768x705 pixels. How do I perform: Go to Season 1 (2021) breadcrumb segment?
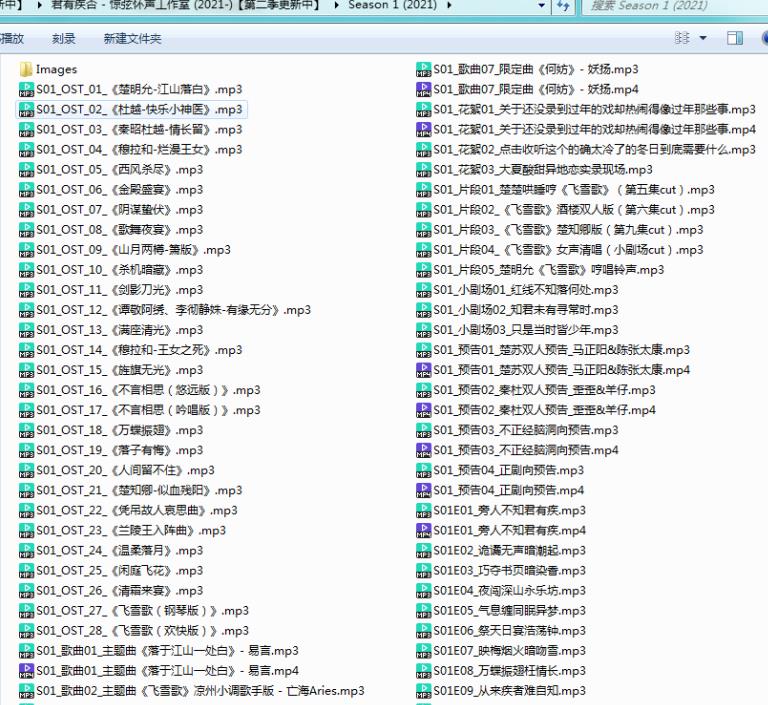392,5
